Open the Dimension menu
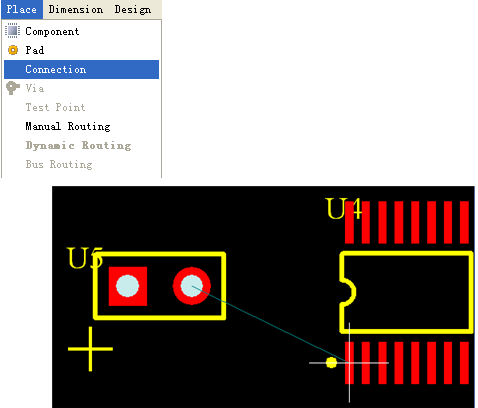 [x=76, y=9]
